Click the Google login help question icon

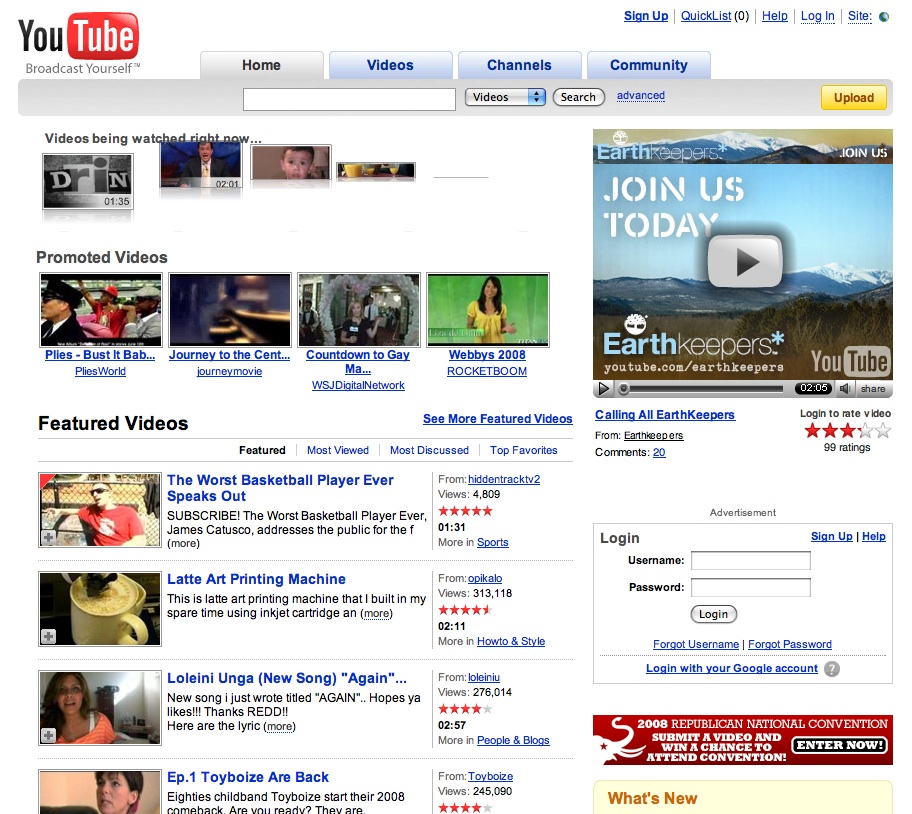[832, 669]
